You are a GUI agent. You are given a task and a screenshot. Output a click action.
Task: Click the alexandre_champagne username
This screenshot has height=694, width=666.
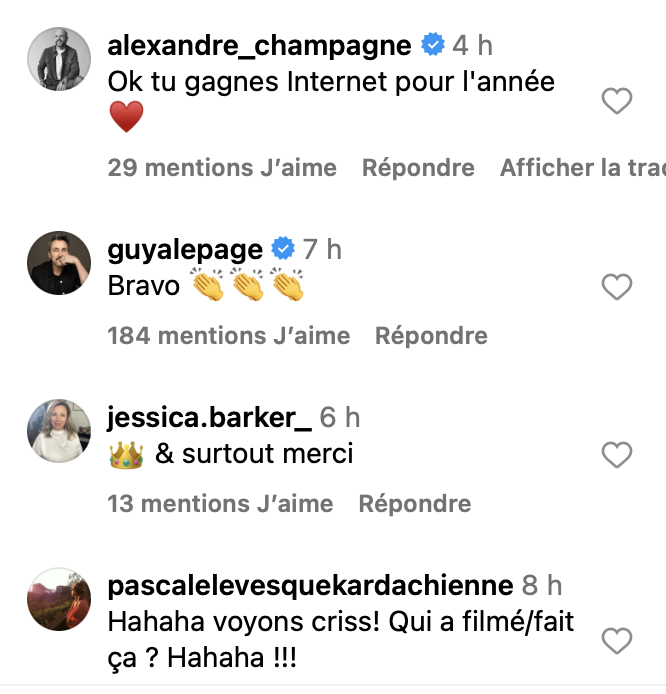[258, 45]
